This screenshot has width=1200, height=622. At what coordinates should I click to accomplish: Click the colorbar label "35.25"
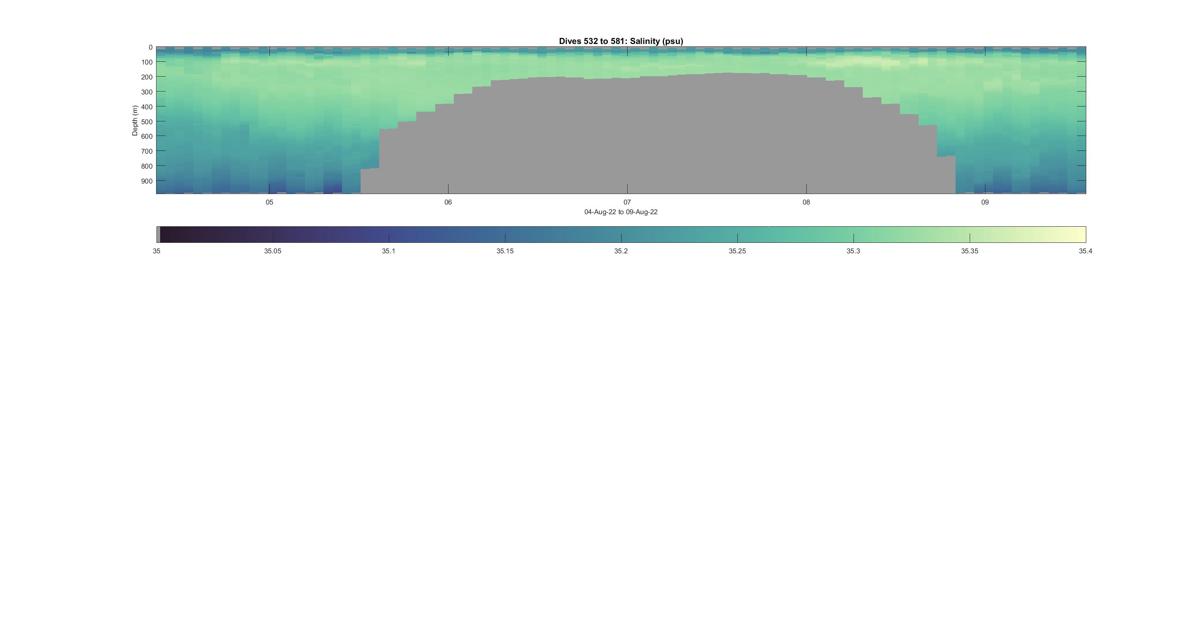coord(737,251)
